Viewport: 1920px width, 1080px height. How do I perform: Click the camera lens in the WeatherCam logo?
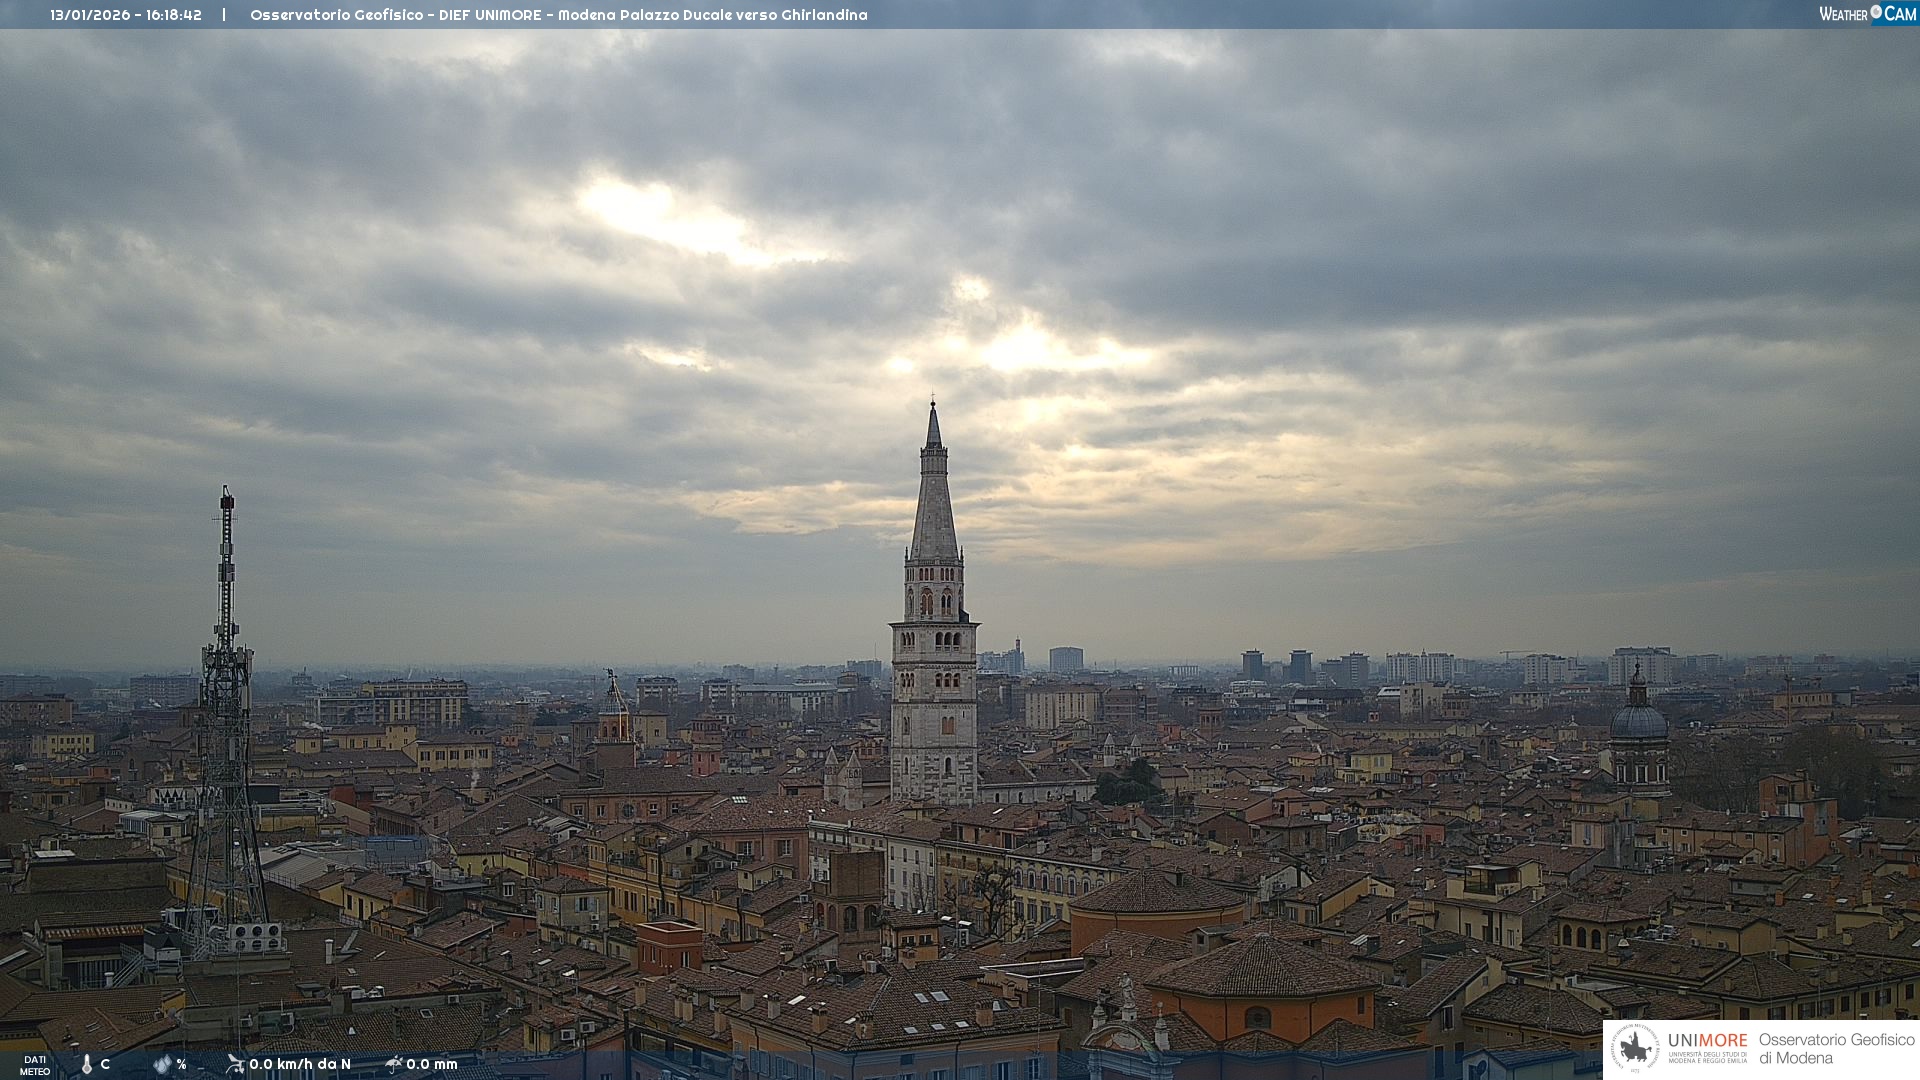coord(1876,12)
